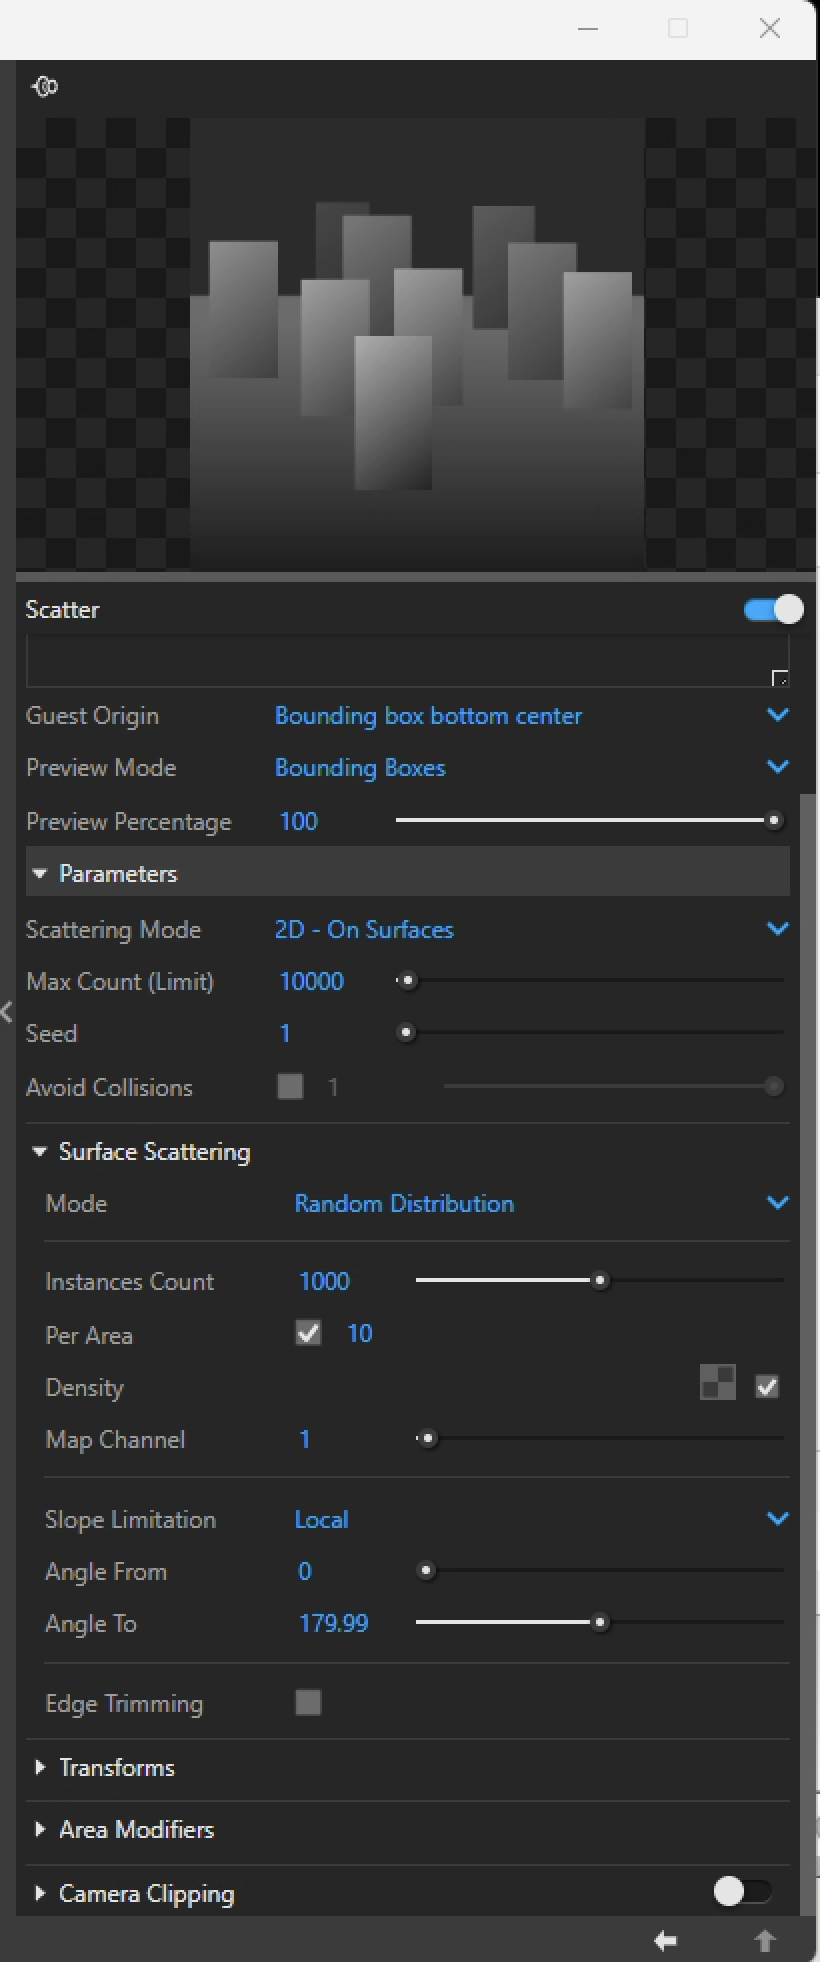
Task: Toggle the Scatter enable switch off
Action: 773,609
